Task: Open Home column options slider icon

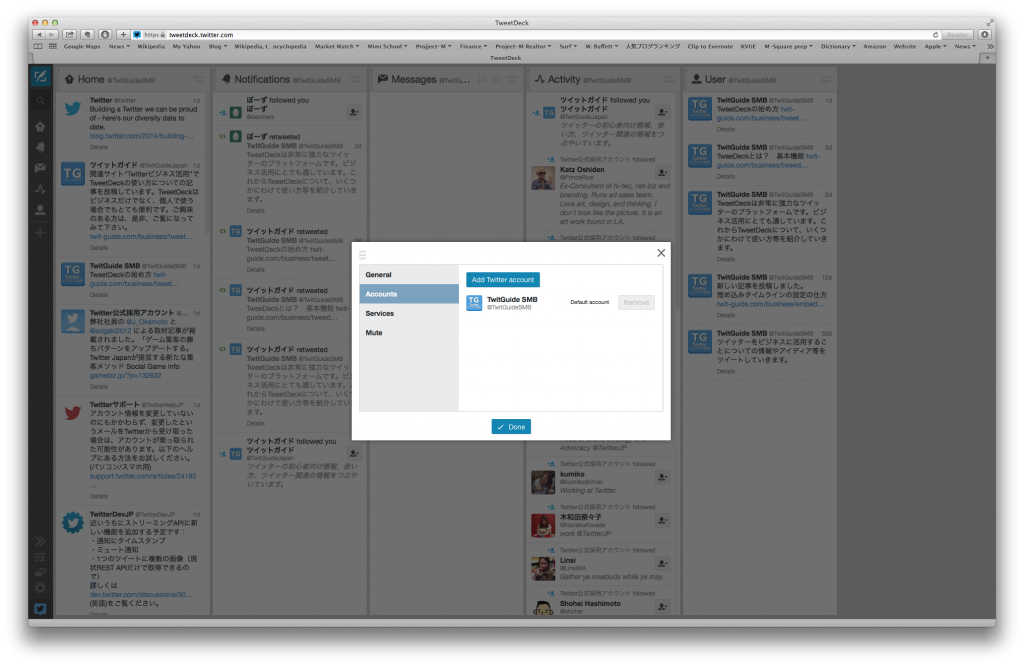Action: tap(198, 80)
